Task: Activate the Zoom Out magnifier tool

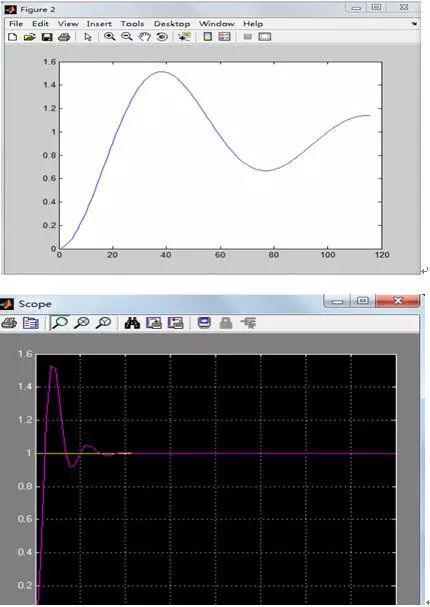Action: coord(127,36)
